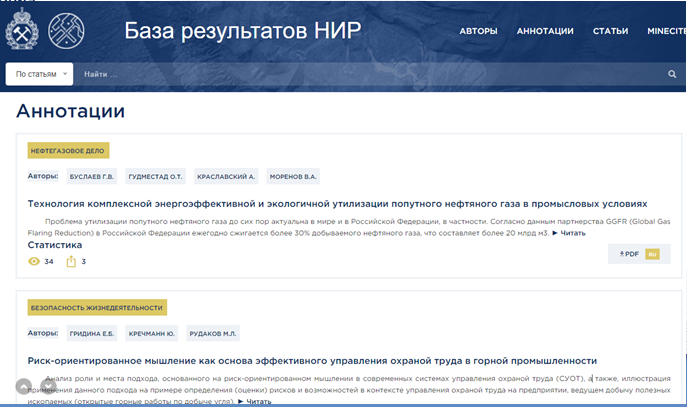Open article on риск-ориентированное мышление
This screenshot has height=407, width=687.
[x=312, y=360]
